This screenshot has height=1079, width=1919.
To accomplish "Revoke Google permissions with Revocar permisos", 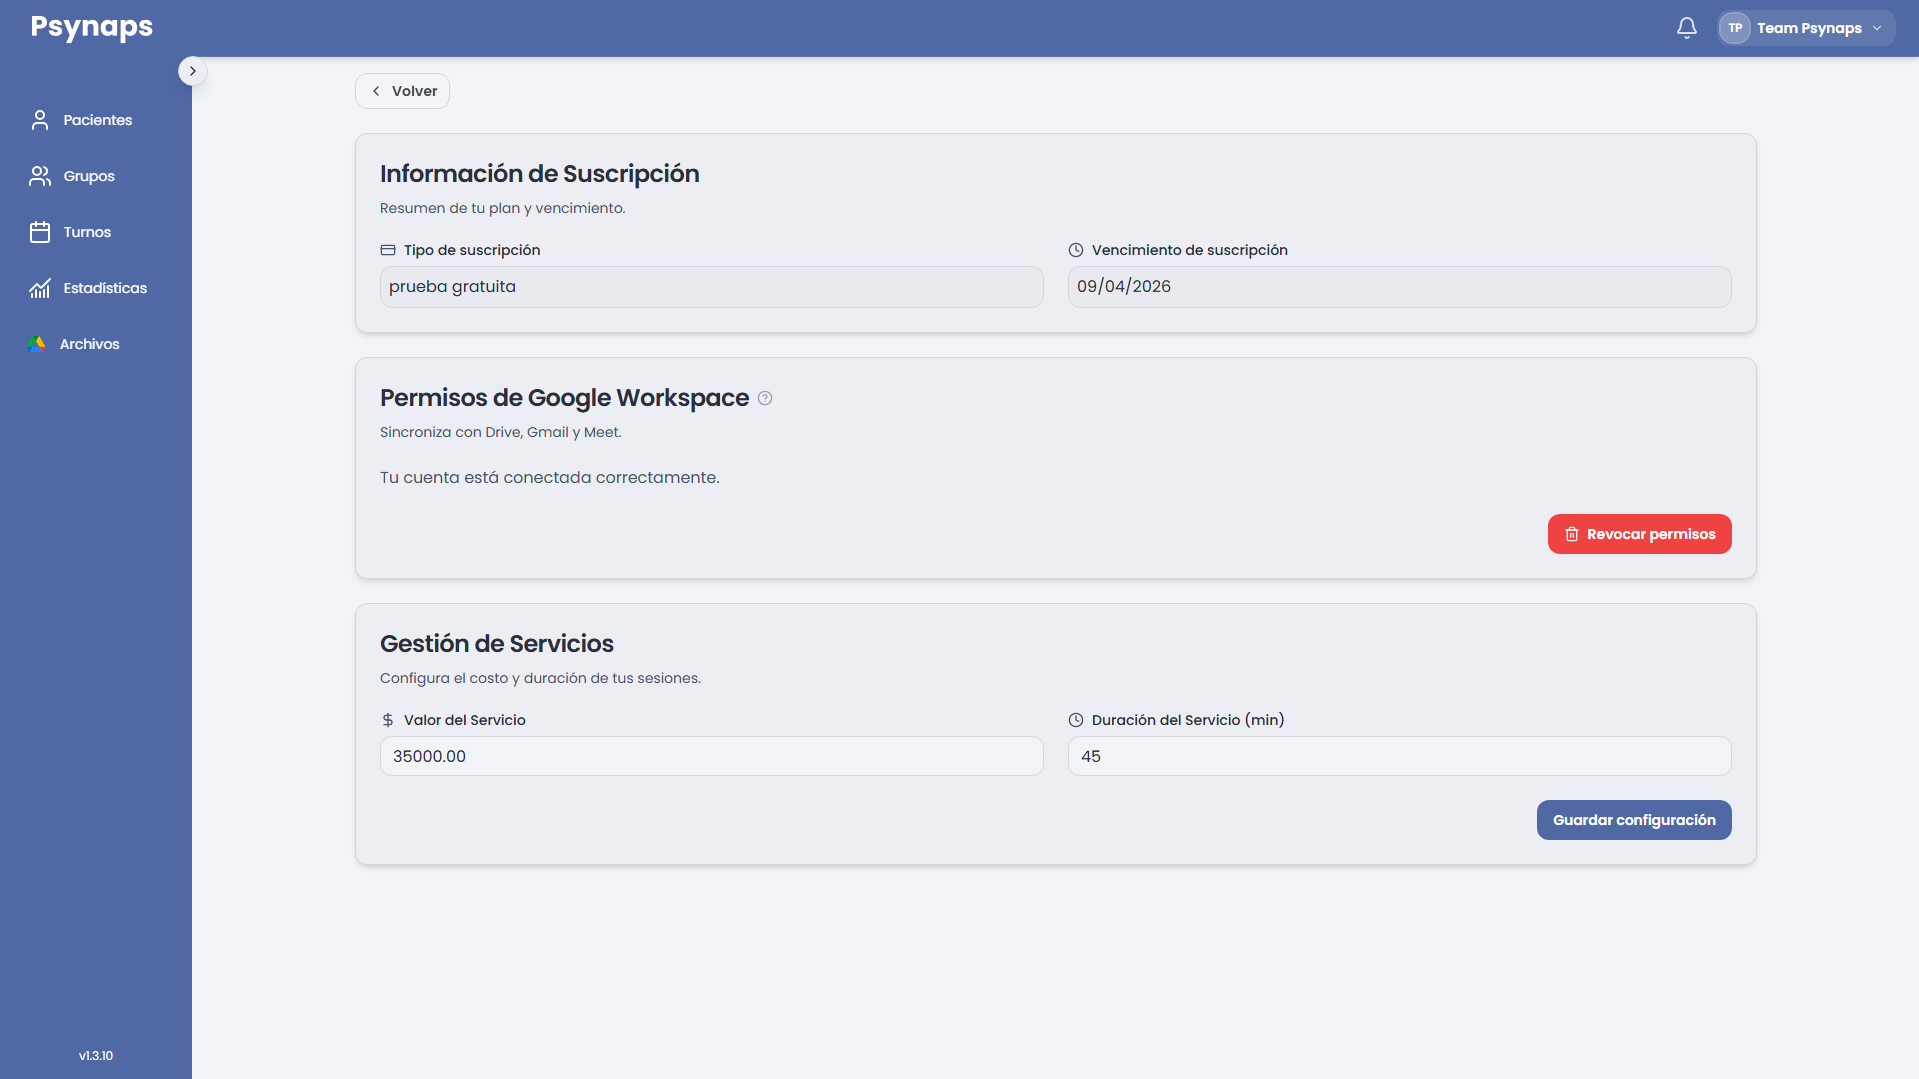I will [x=1639, y=534].
